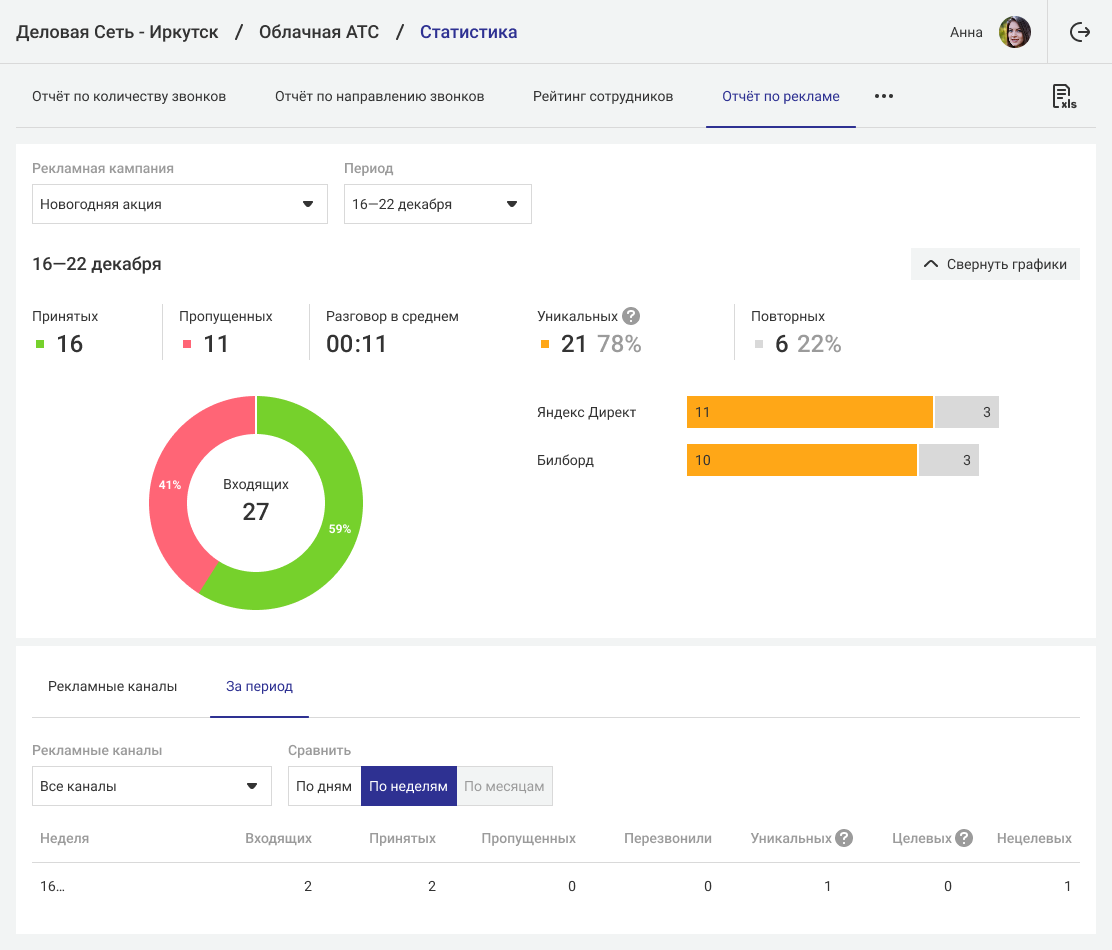1112x950 pixels.
Task: Open the three-dots more tabs menu
Action: pyautogui.click(x=883, y=97)
